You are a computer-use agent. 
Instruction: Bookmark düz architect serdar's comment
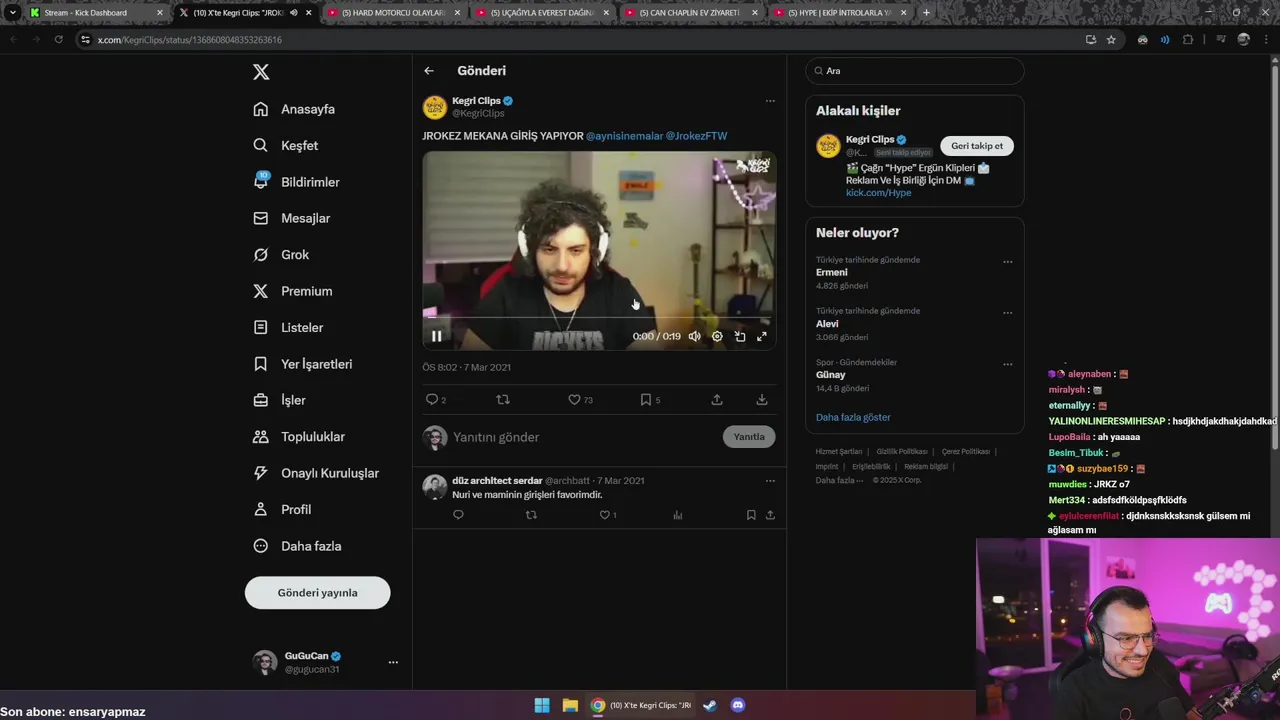point(751,515)
